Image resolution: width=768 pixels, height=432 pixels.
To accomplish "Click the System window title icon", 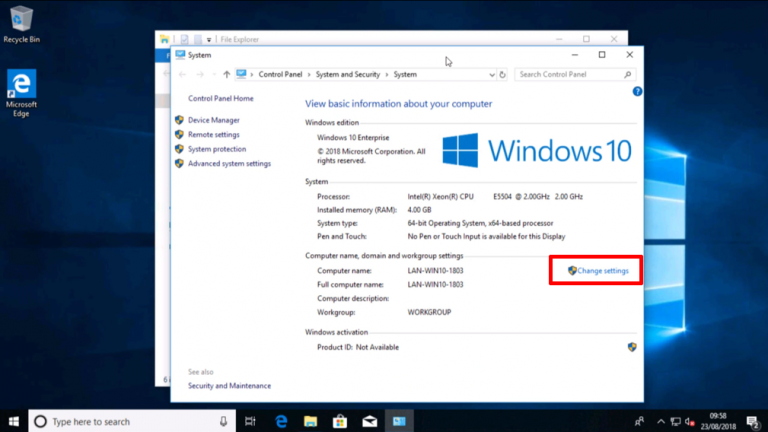I will pyautogui.click(x=180, y=55).
